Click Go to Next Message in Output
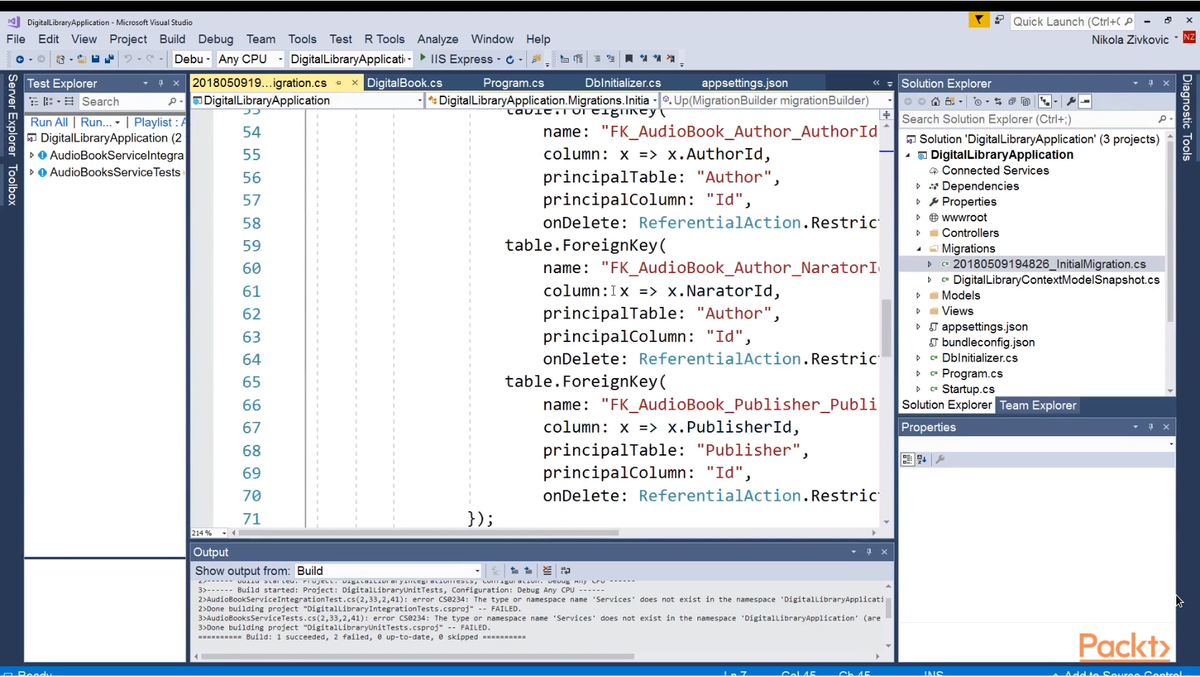This screenshot has width=1200, height=677. (x=528, y=571)
